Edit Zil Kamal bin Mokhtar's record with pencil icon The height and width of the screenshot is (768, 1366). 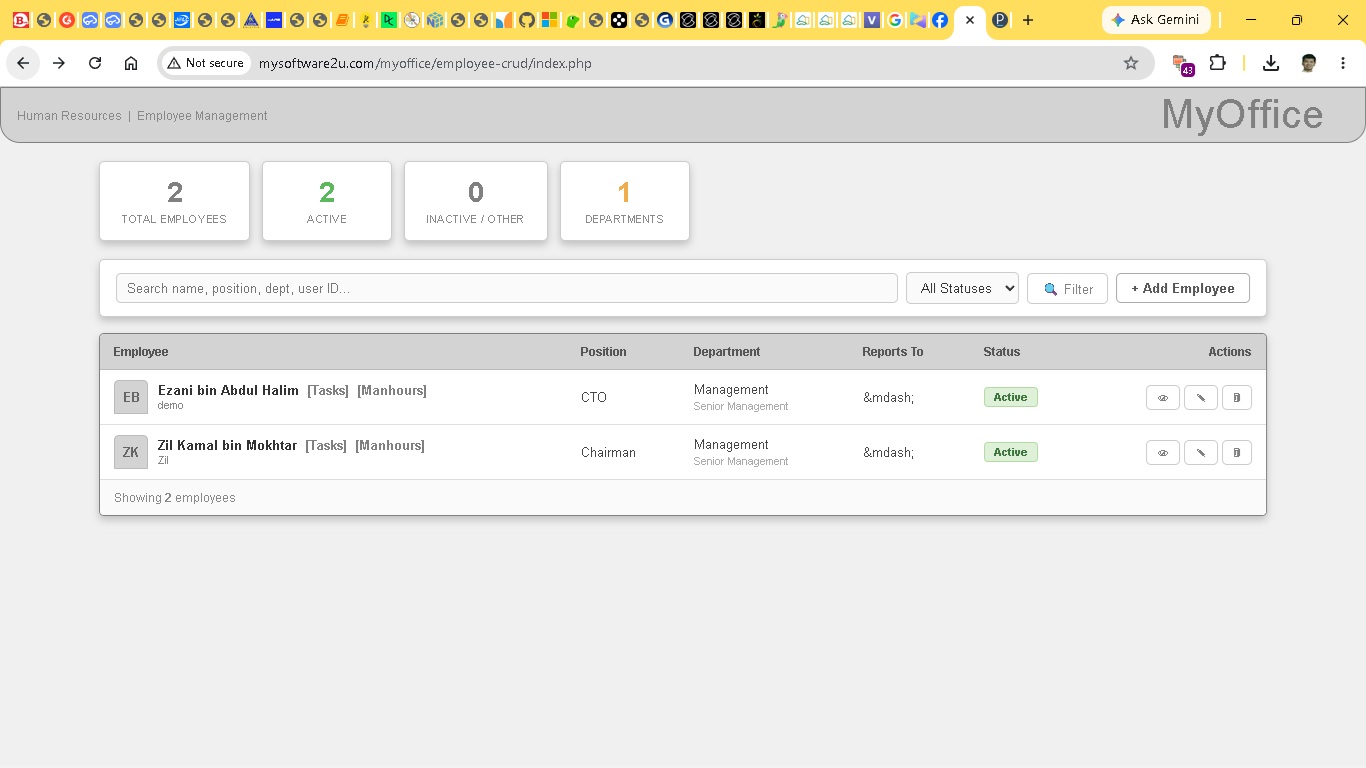click(1200, 452)
